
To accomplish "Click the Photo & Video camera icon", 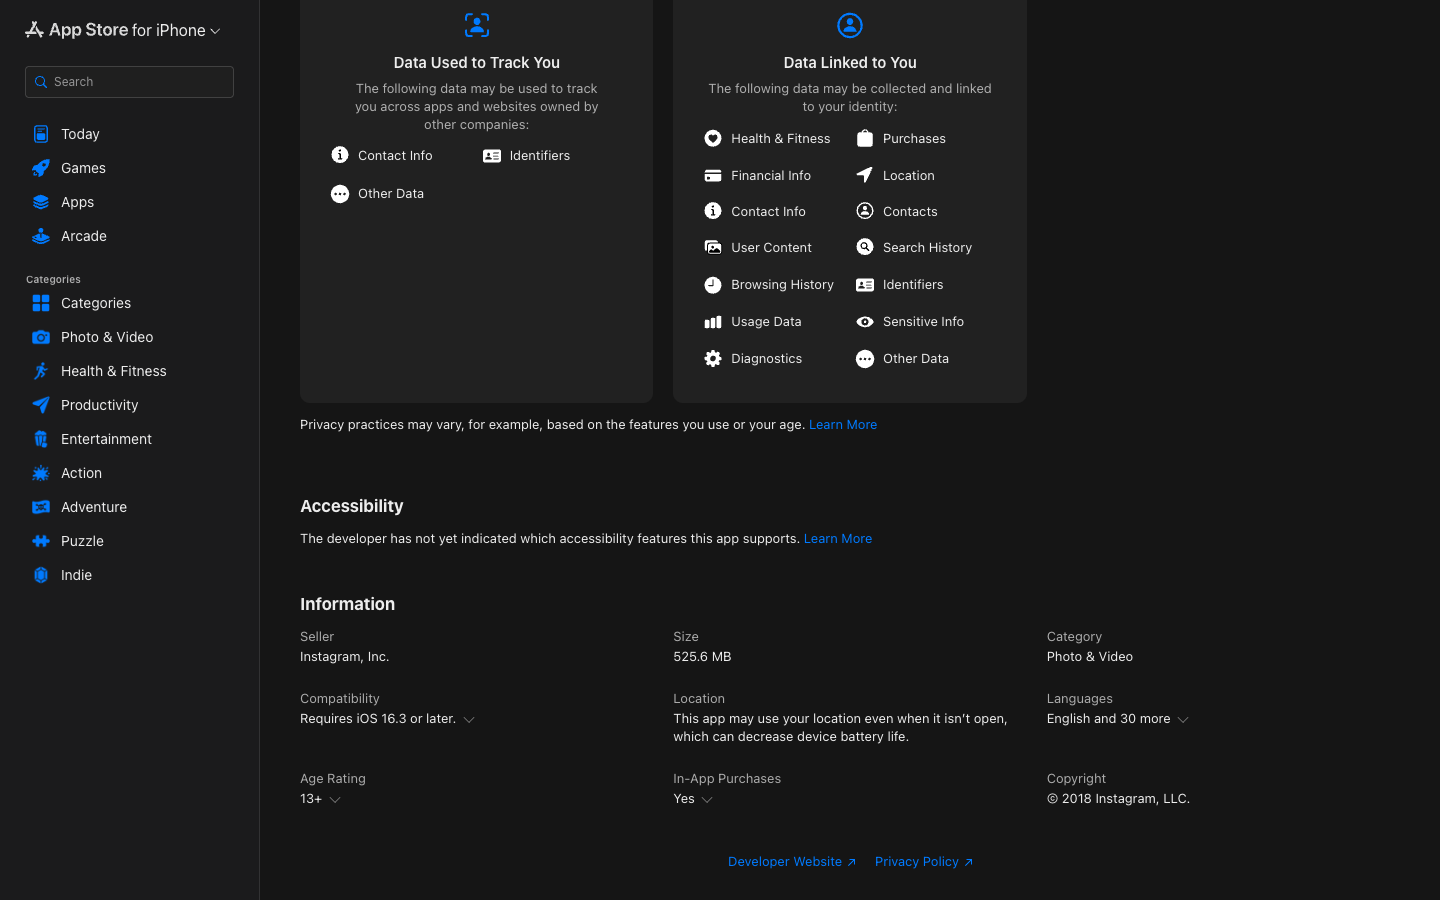I will click(x=41, y=337).
